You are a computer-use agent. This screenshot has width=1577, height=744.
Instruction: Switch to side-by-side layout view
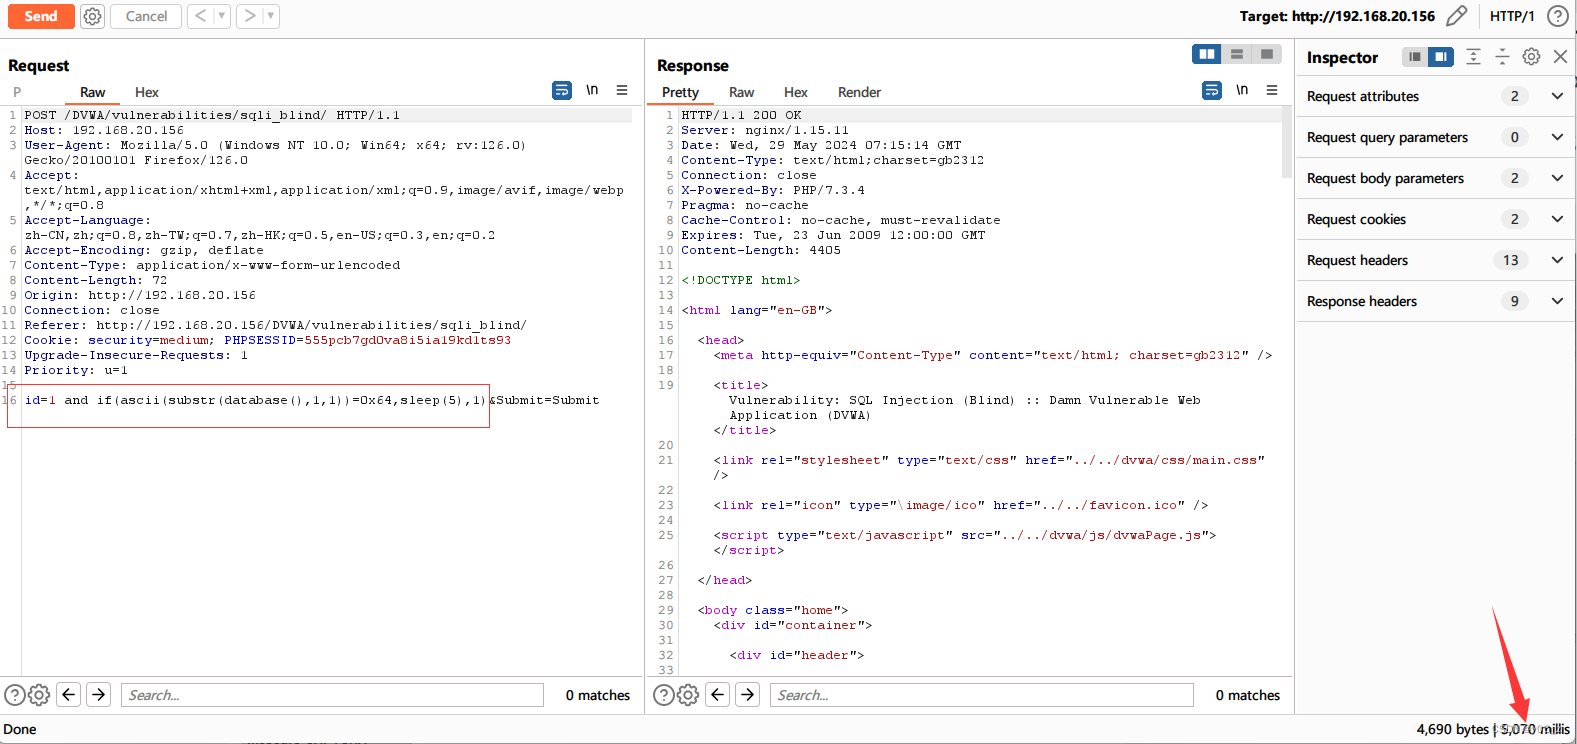point(1207,54)
